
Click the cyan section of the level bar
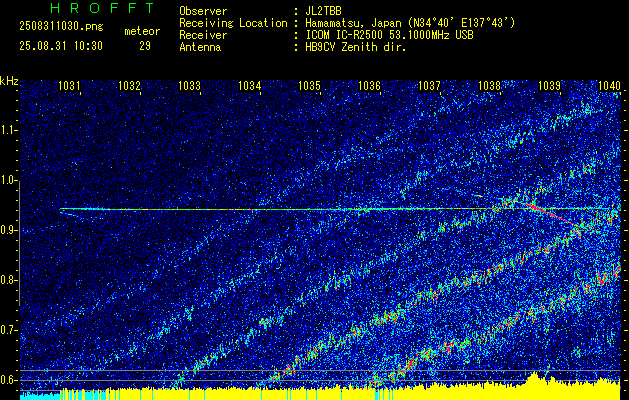coord(40,395)
